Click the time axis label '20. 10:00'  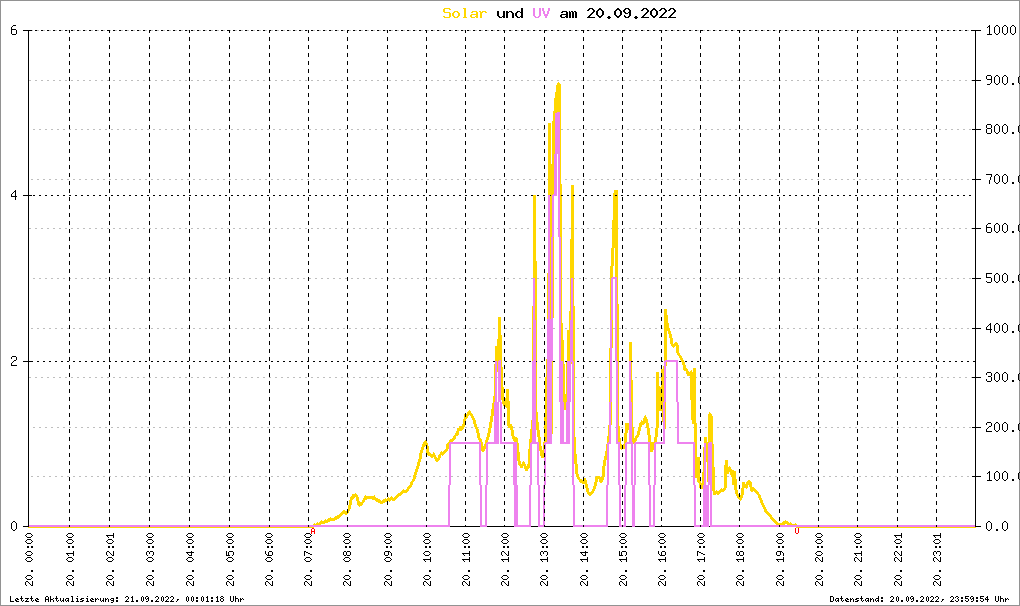(427, 560)
